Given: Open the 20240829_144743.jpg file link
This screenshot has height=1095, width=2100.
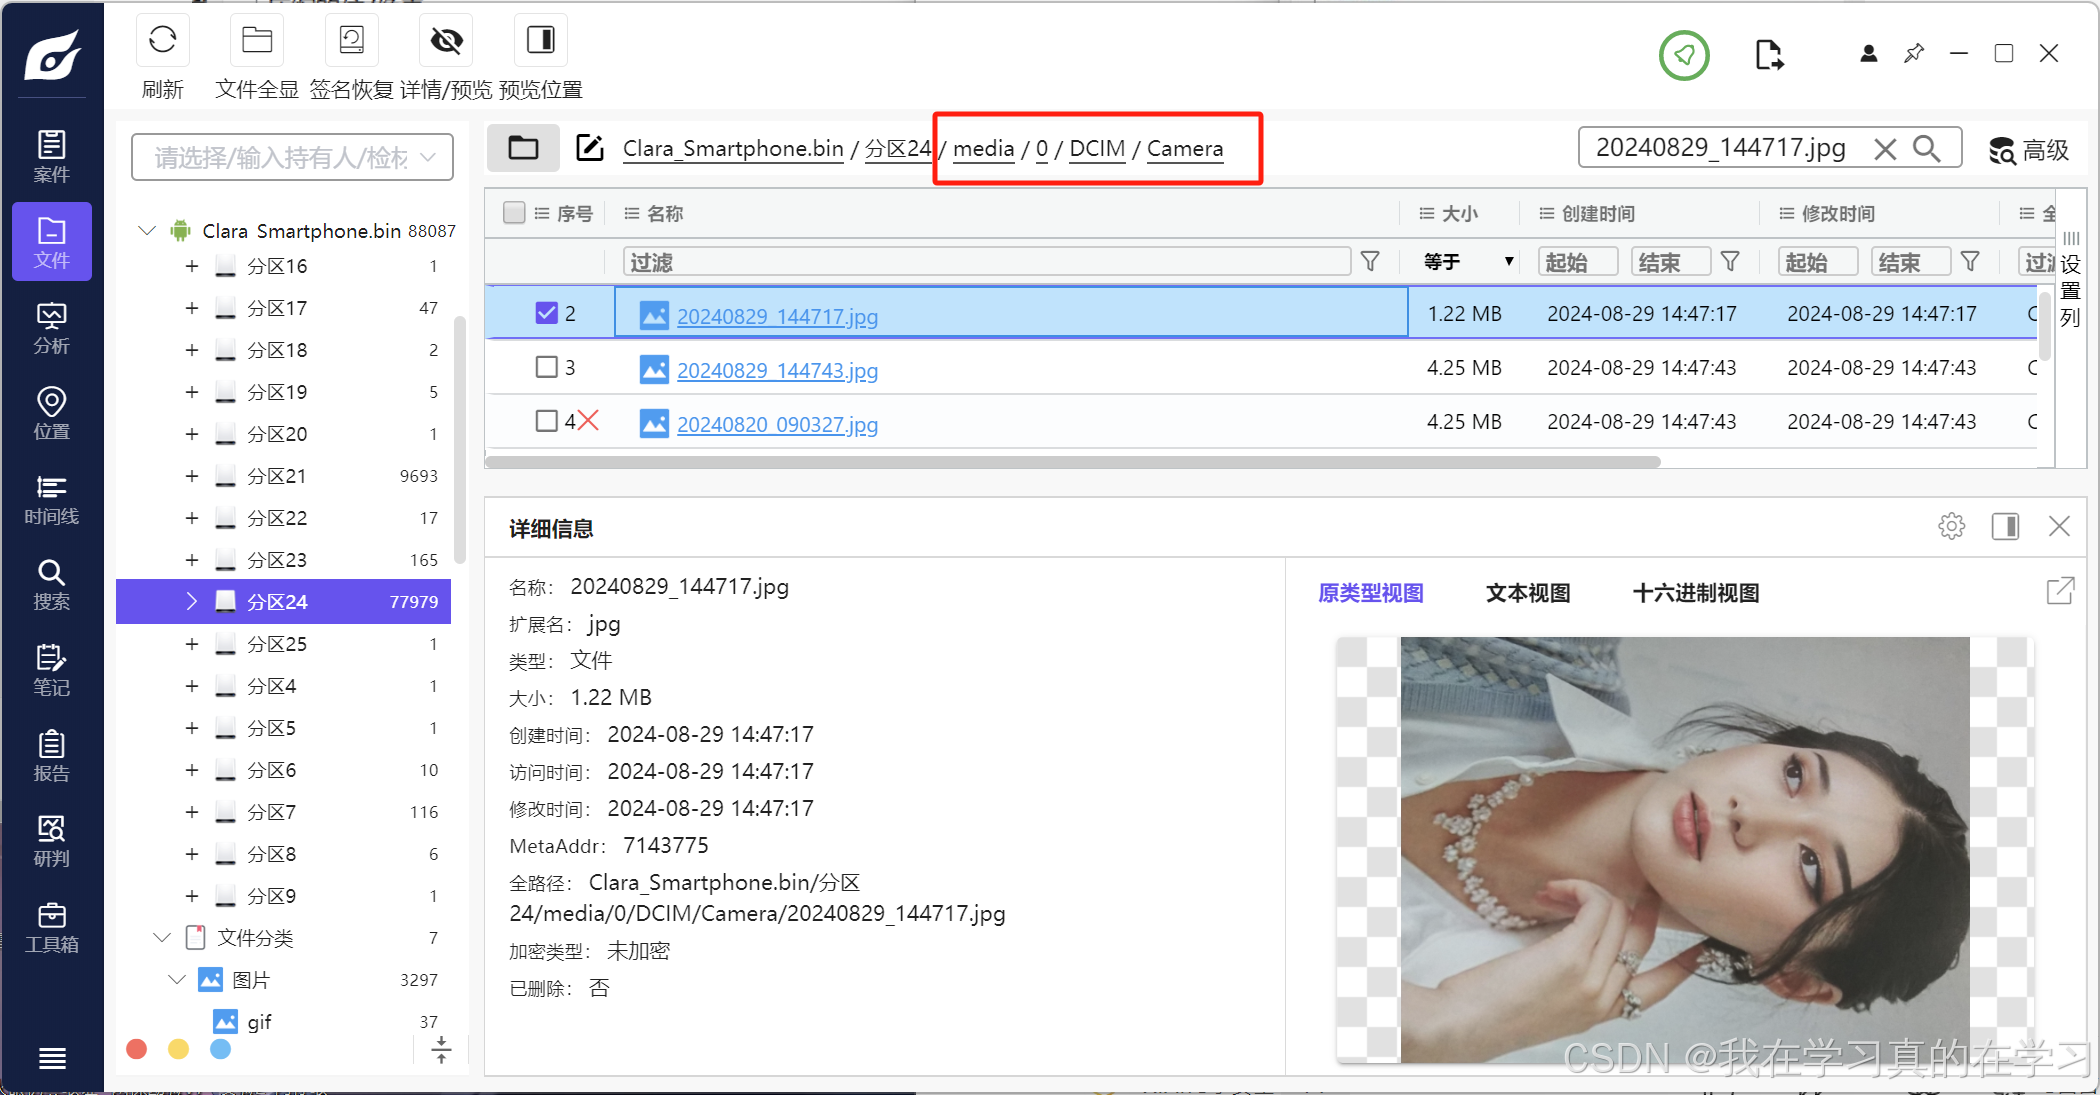Looking at the screenshot, I should pyautogui.click(x=777, y=371).
